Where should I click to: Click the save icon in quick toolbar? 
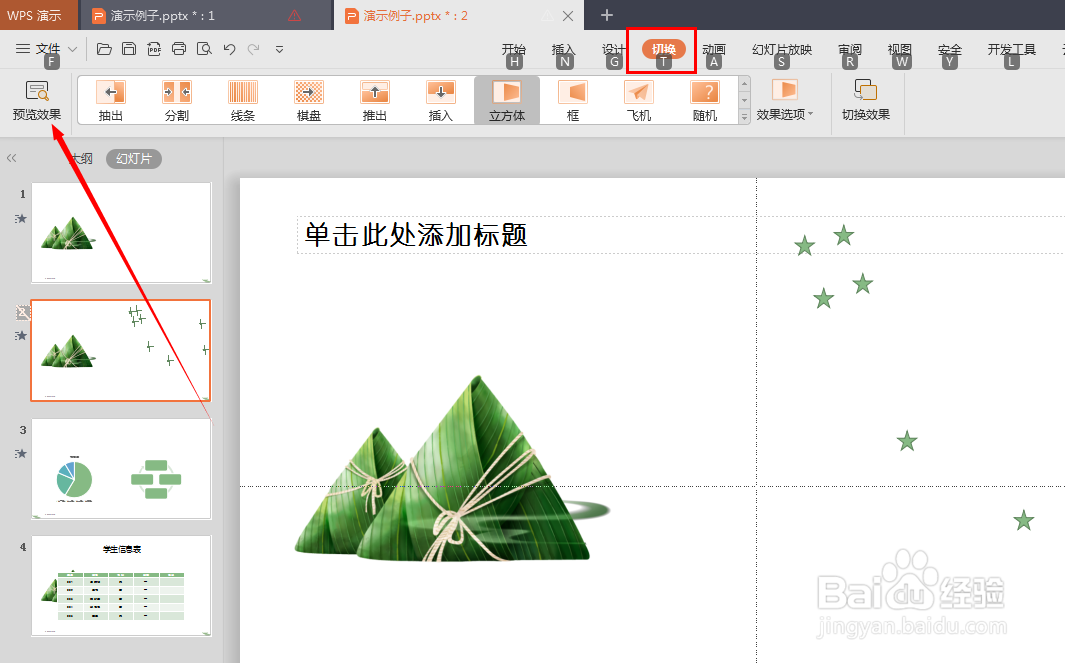pyautogui.click(x=129, y=49)
